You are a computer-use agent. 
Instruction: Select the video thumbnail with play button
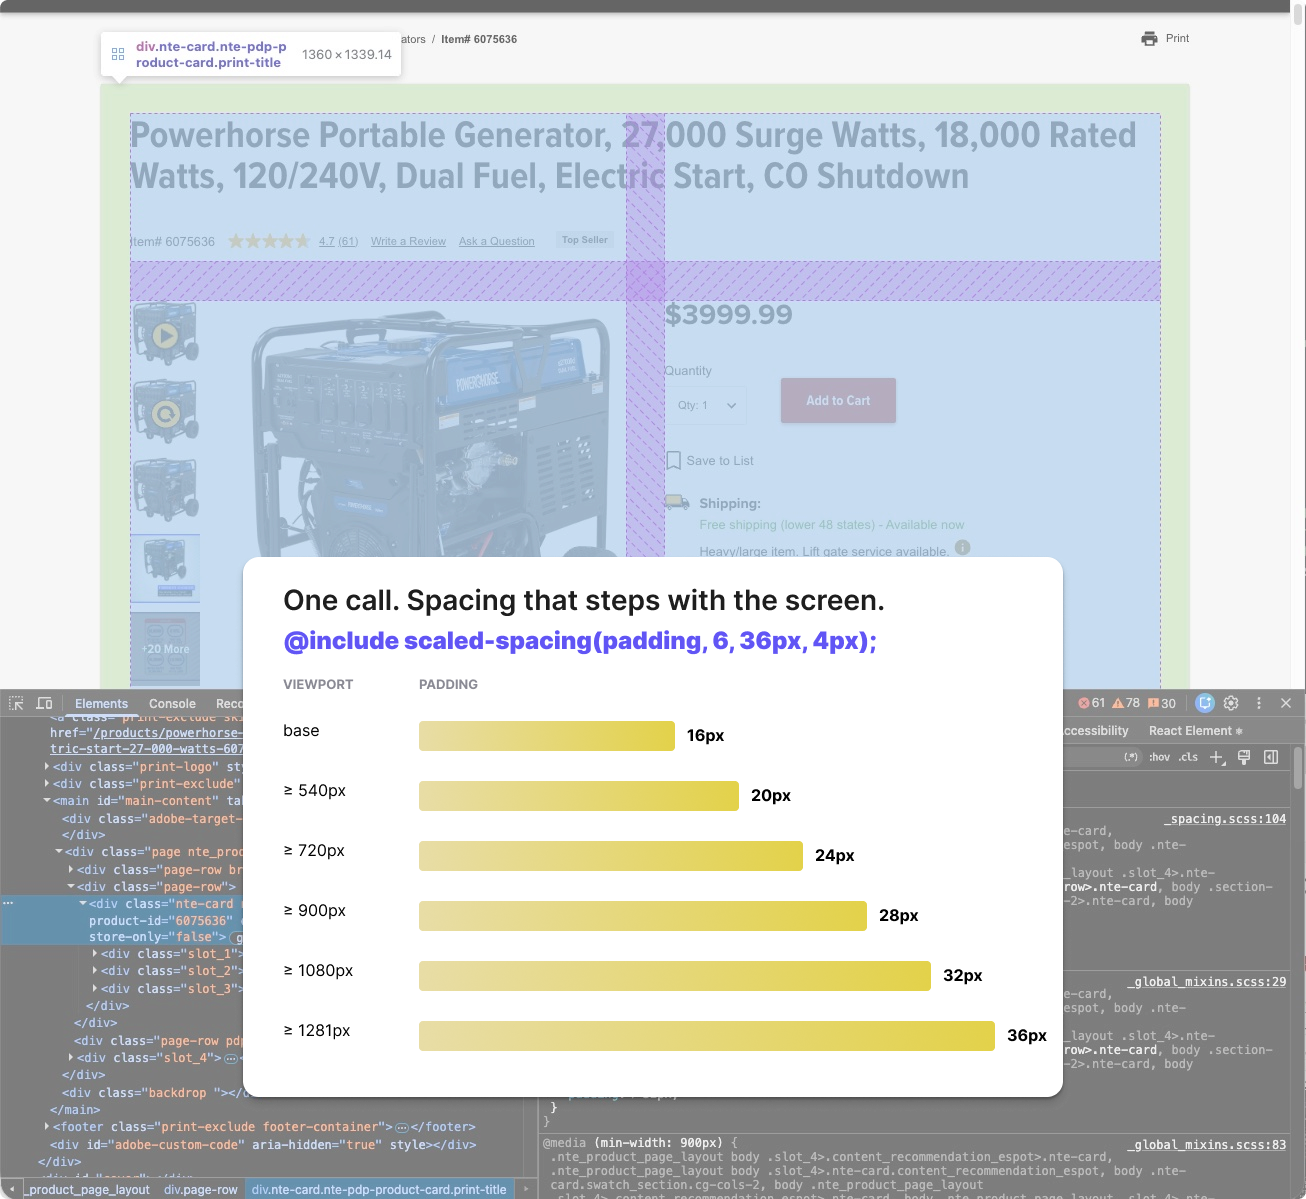165,335
